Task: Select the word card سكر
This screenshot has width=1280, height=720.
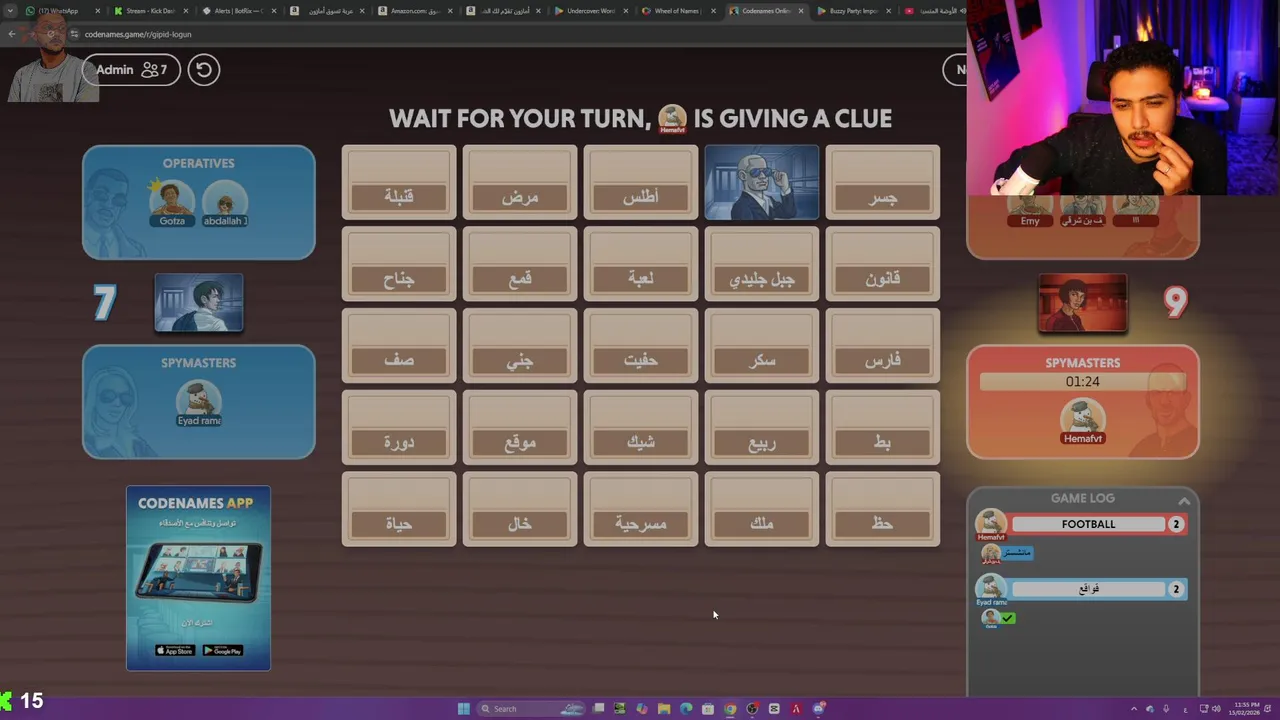Action: (x=762, y=346)
